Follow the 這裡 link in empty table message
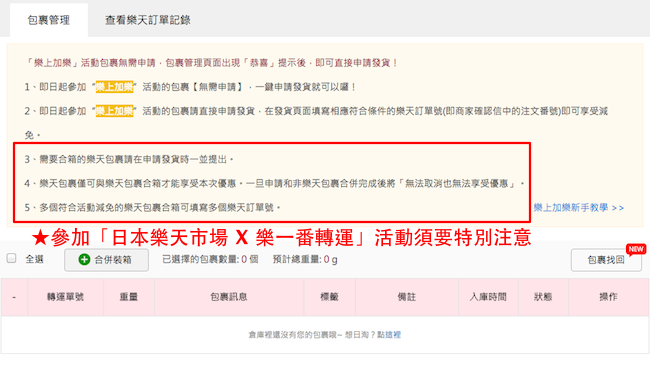The image size is (650, 376). point(393,335)
